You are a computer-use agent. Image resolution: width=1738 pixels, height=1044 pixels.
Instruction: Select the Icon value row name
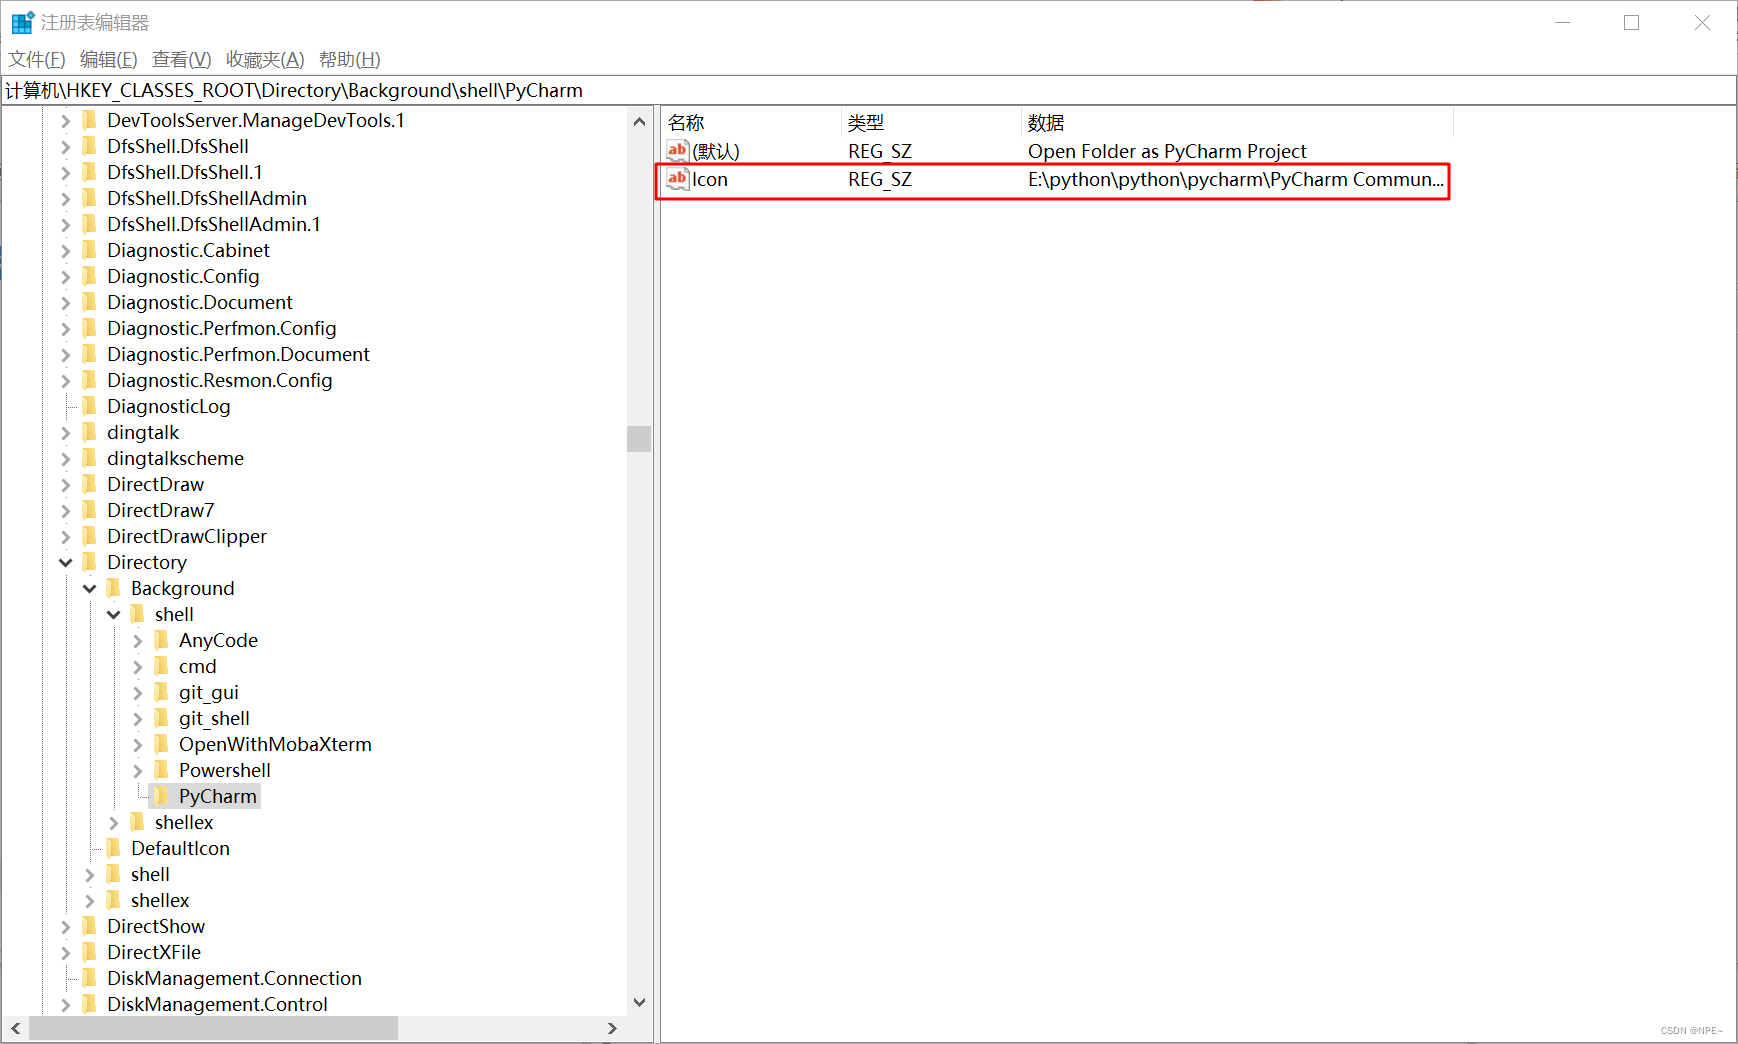710,179
